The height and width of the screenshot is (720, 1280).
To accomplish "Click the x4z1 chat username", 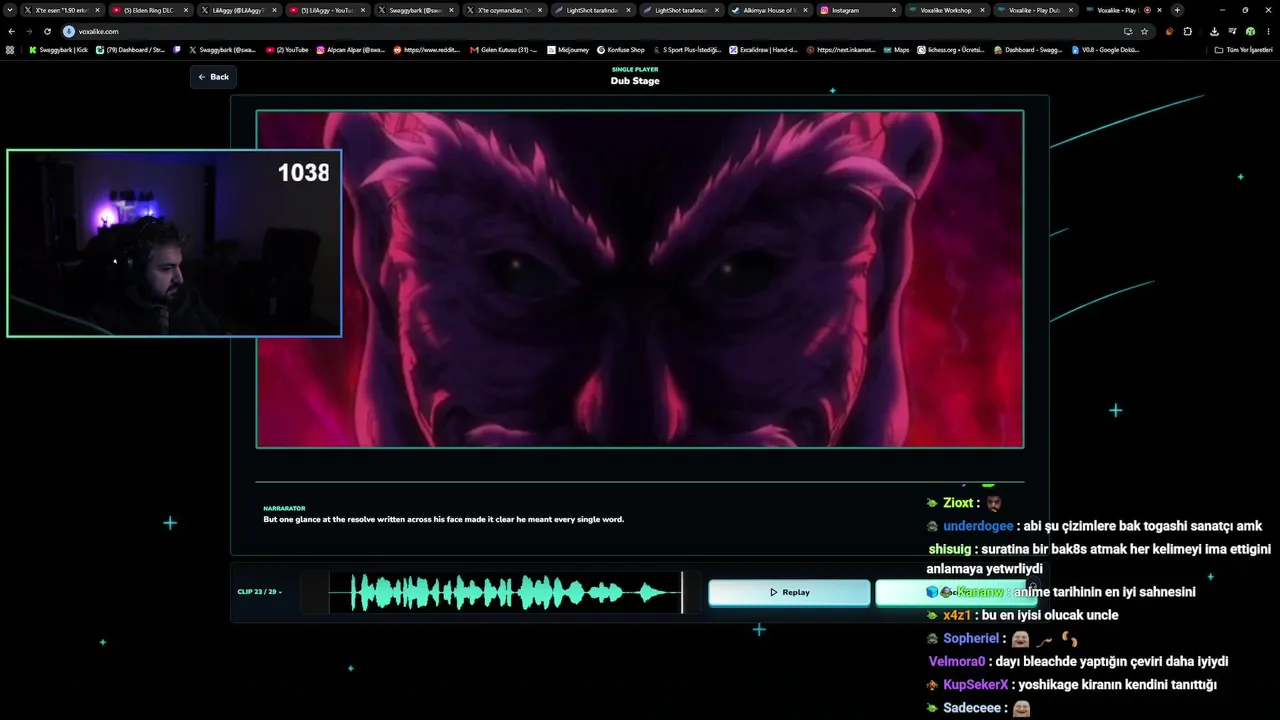I will pos(957,615).
